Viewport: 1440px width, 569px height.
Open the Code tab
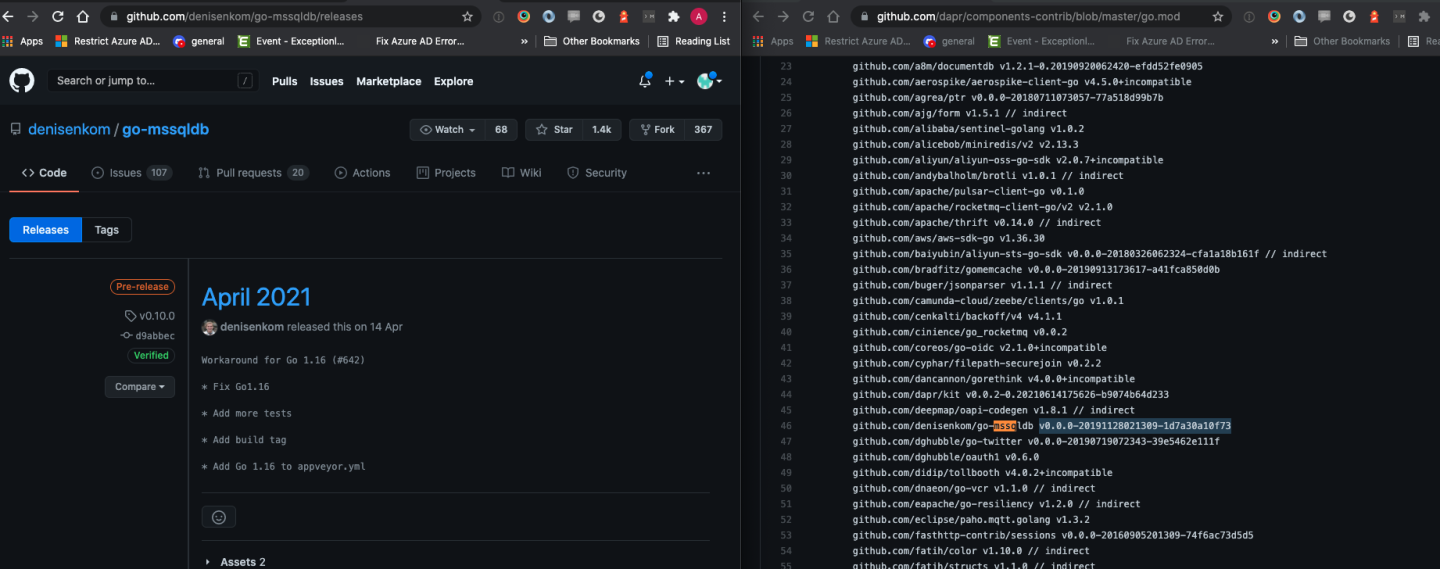point(44,173)
